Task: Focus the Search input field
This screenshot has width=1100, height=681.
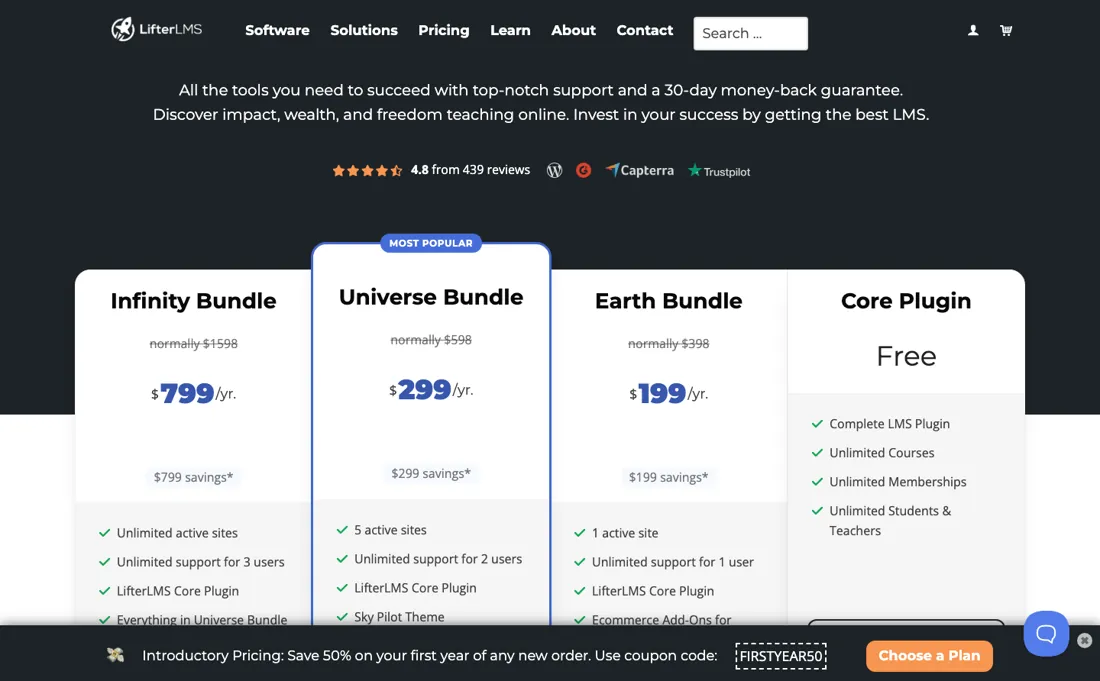Action: click(x=751, y=34)
